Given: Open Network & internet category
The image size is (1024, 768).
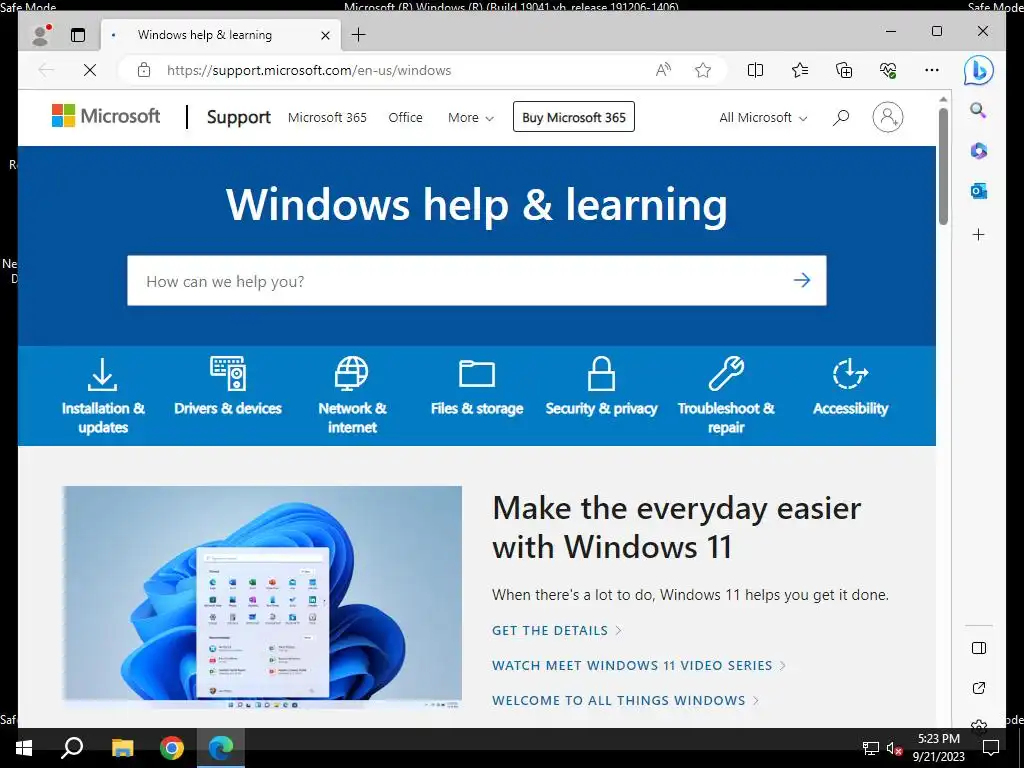Looking at the screenshot, I should (352, 396).
